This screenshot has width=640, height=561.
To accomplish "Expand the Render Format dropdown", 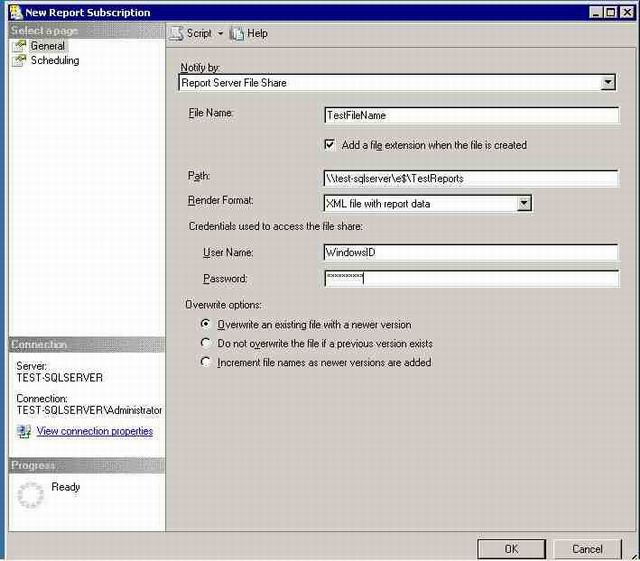I will pyautogui.click(x=524, y=203).
